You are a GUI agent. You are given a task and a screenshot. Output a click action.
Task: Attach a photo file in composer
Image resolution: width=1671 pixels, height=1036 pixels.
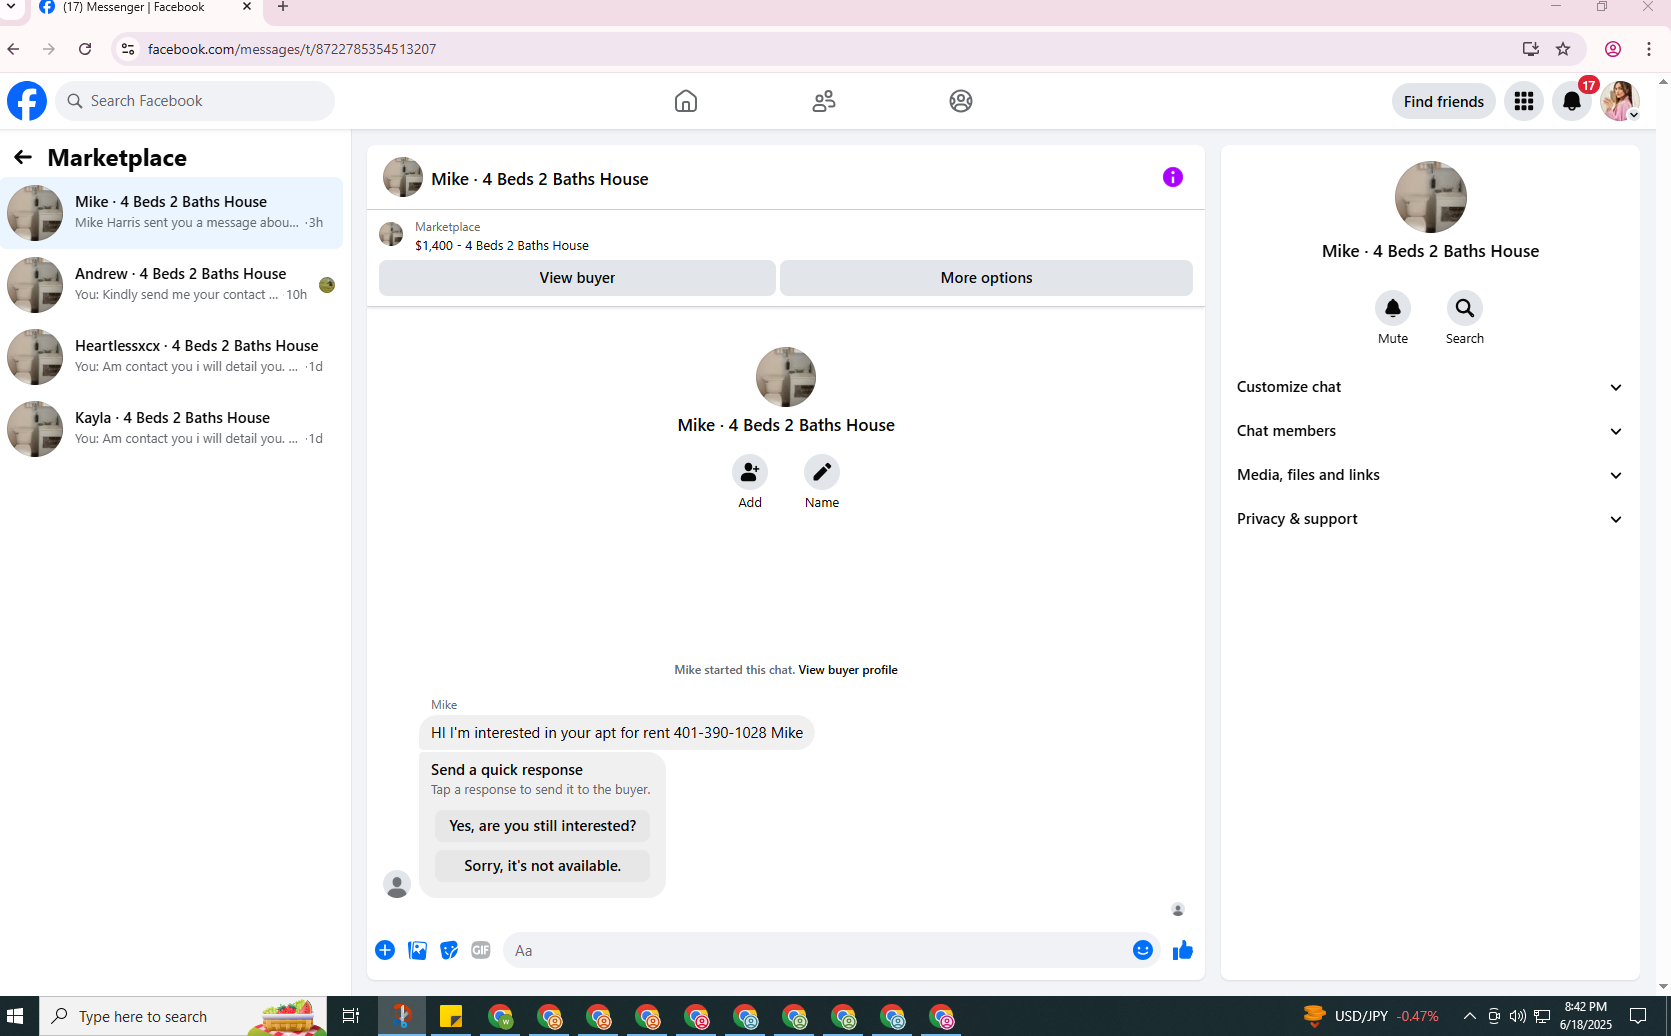tap(417, 950)
